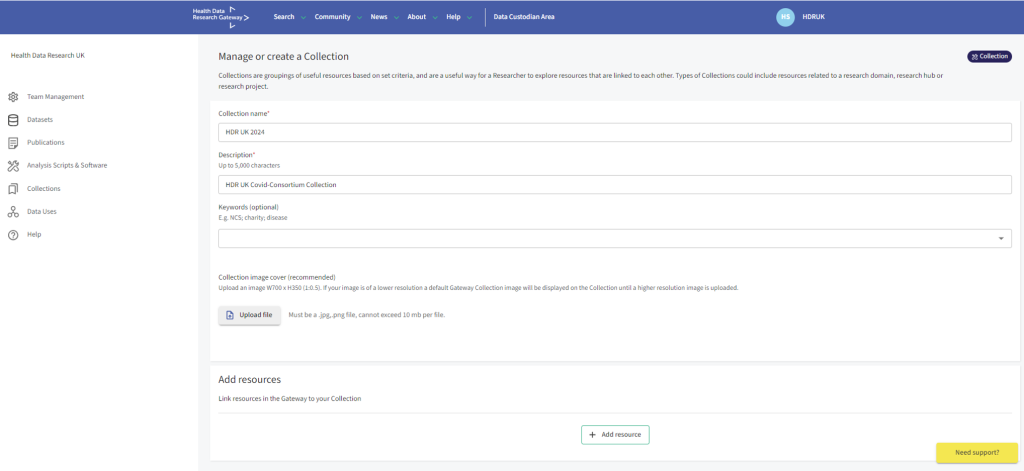Open Analysis Scripts & Software
This screenshot has height=471, width=1024.
(x=67, y=166)
